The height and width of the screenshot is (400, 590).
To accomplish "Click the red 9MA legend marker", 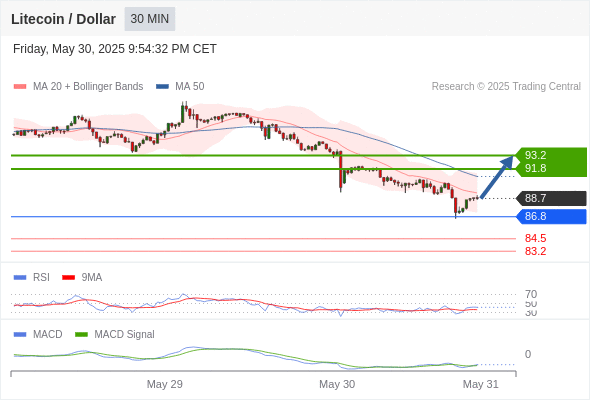I will pyautogui.click(x=68, y=278).
